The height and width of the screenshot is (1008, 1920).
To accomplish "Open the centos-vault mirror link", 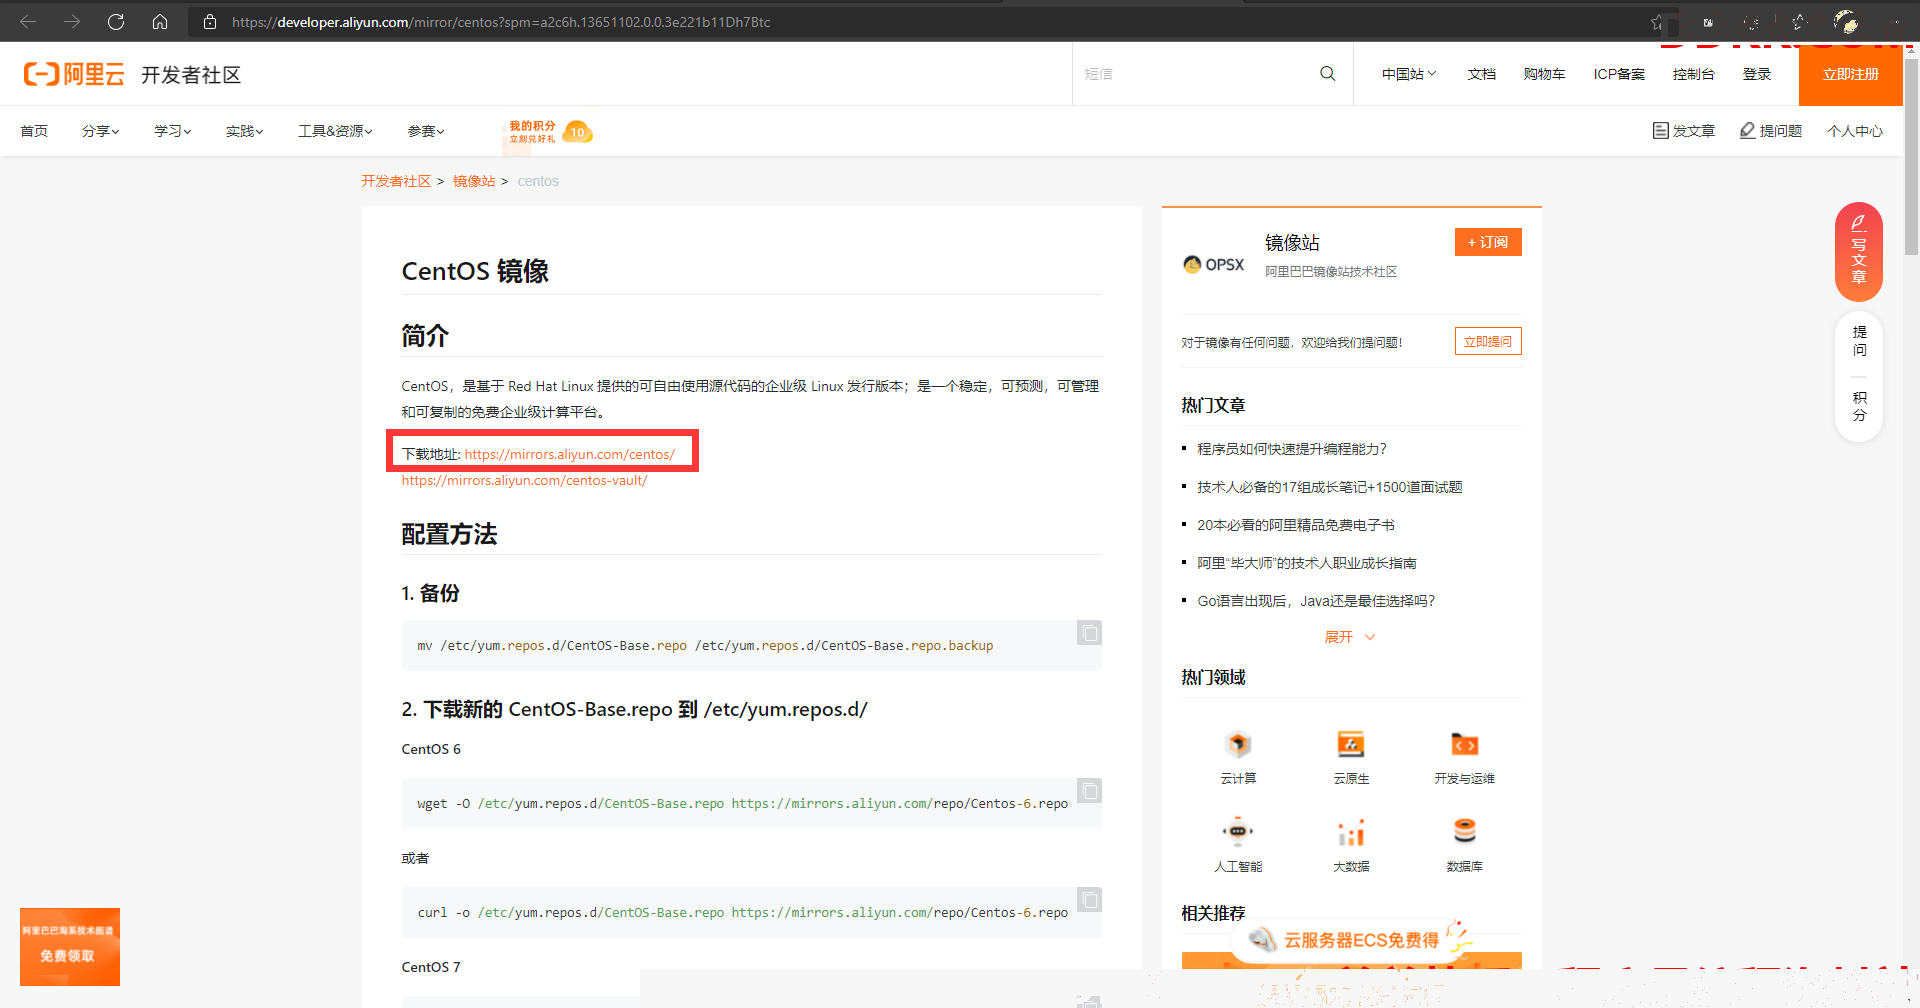I will [524, 480].
